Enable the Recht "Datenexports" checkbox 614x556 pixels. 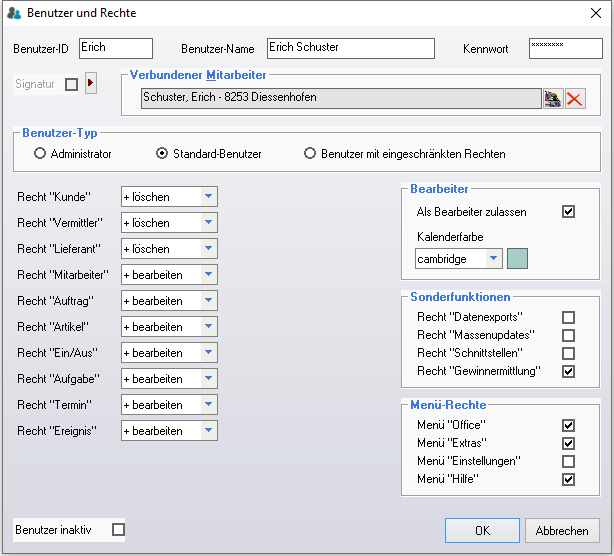click(568, 318)
